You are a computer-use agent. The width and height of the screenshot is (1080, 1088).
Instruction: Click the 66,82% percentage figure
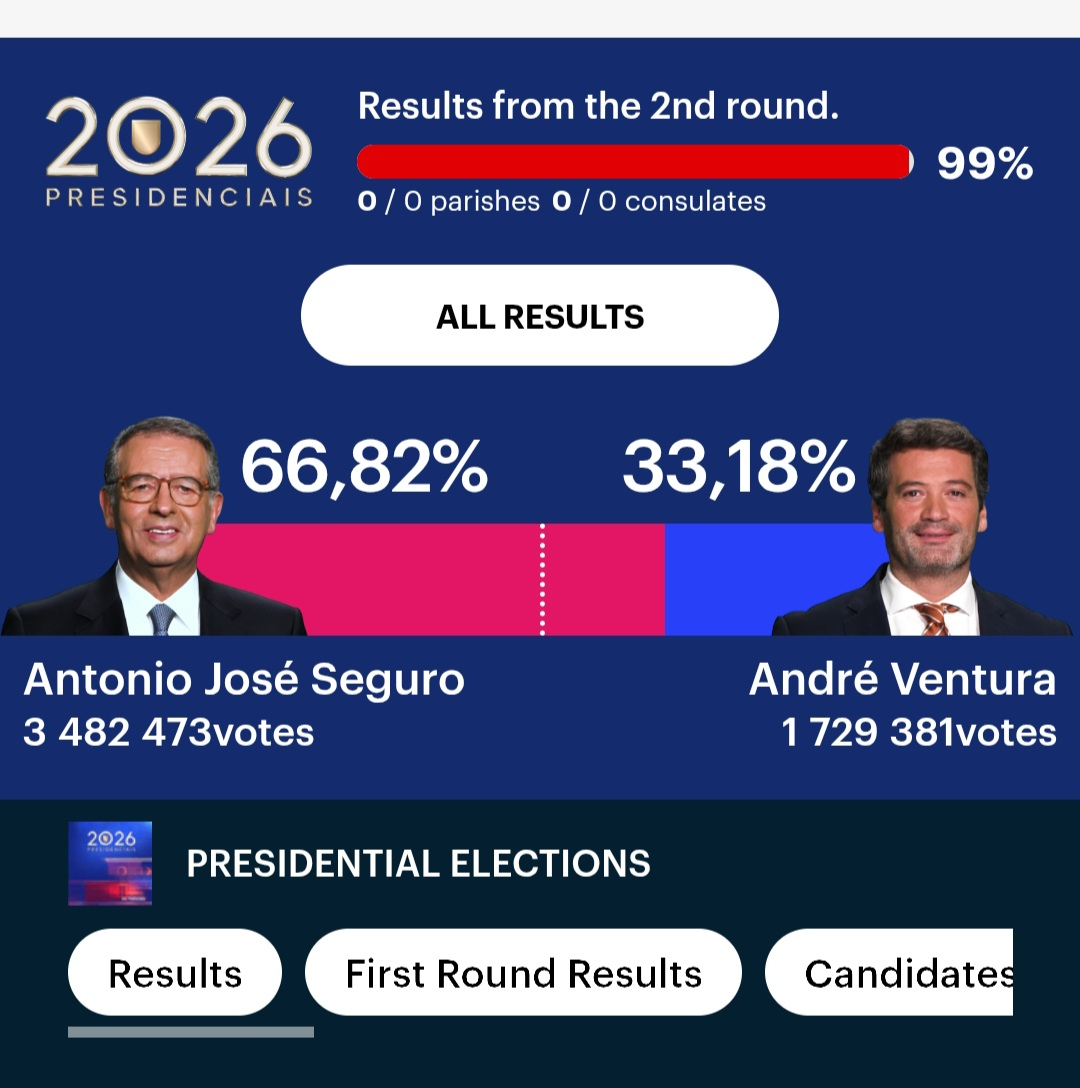click(x=364, y=467)
